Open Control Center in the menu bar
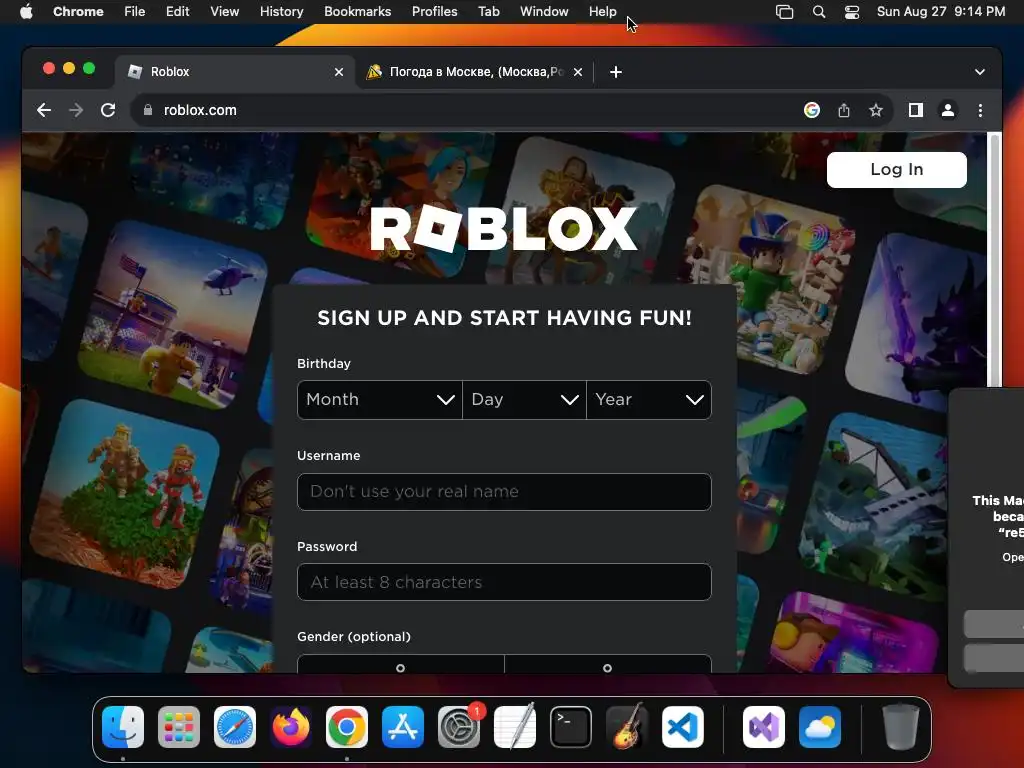 pyautogui.click(x=852, y=12)
